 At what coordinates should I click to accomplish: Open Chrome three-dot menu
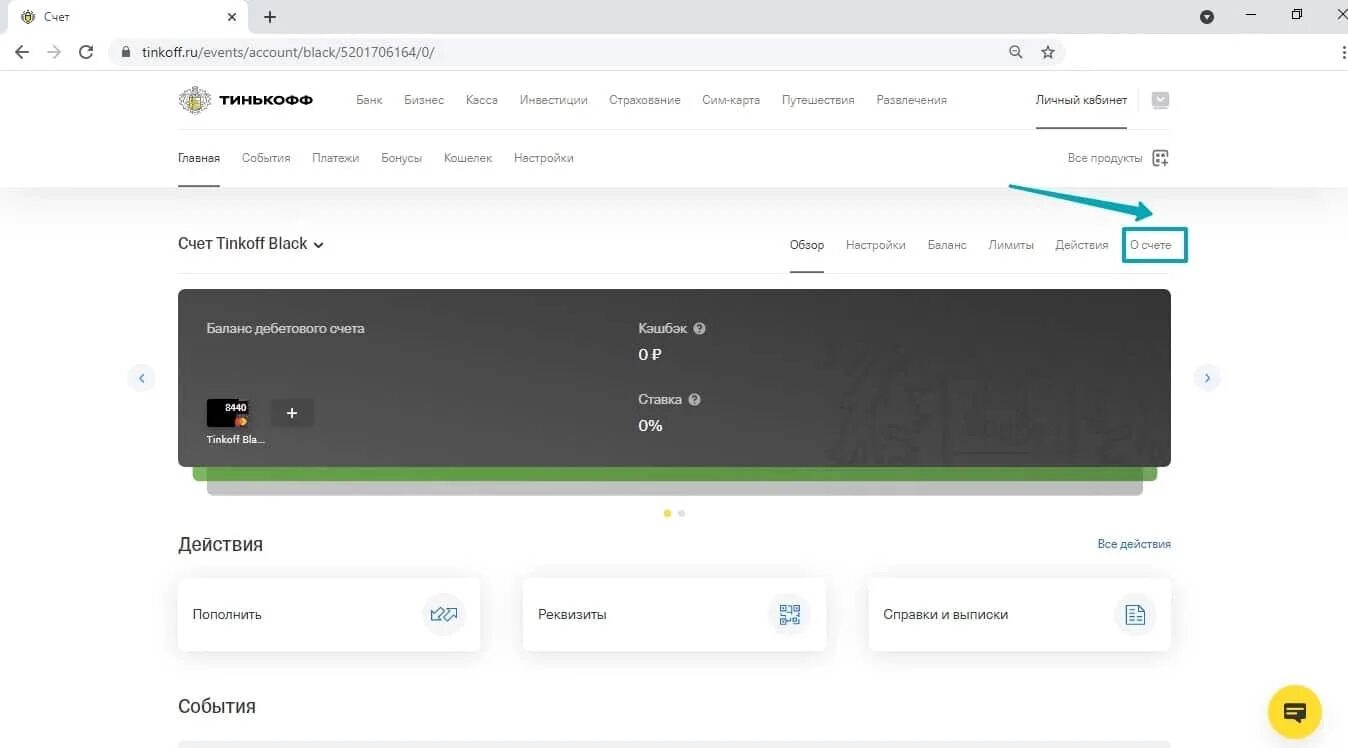tap(1342, 52)
